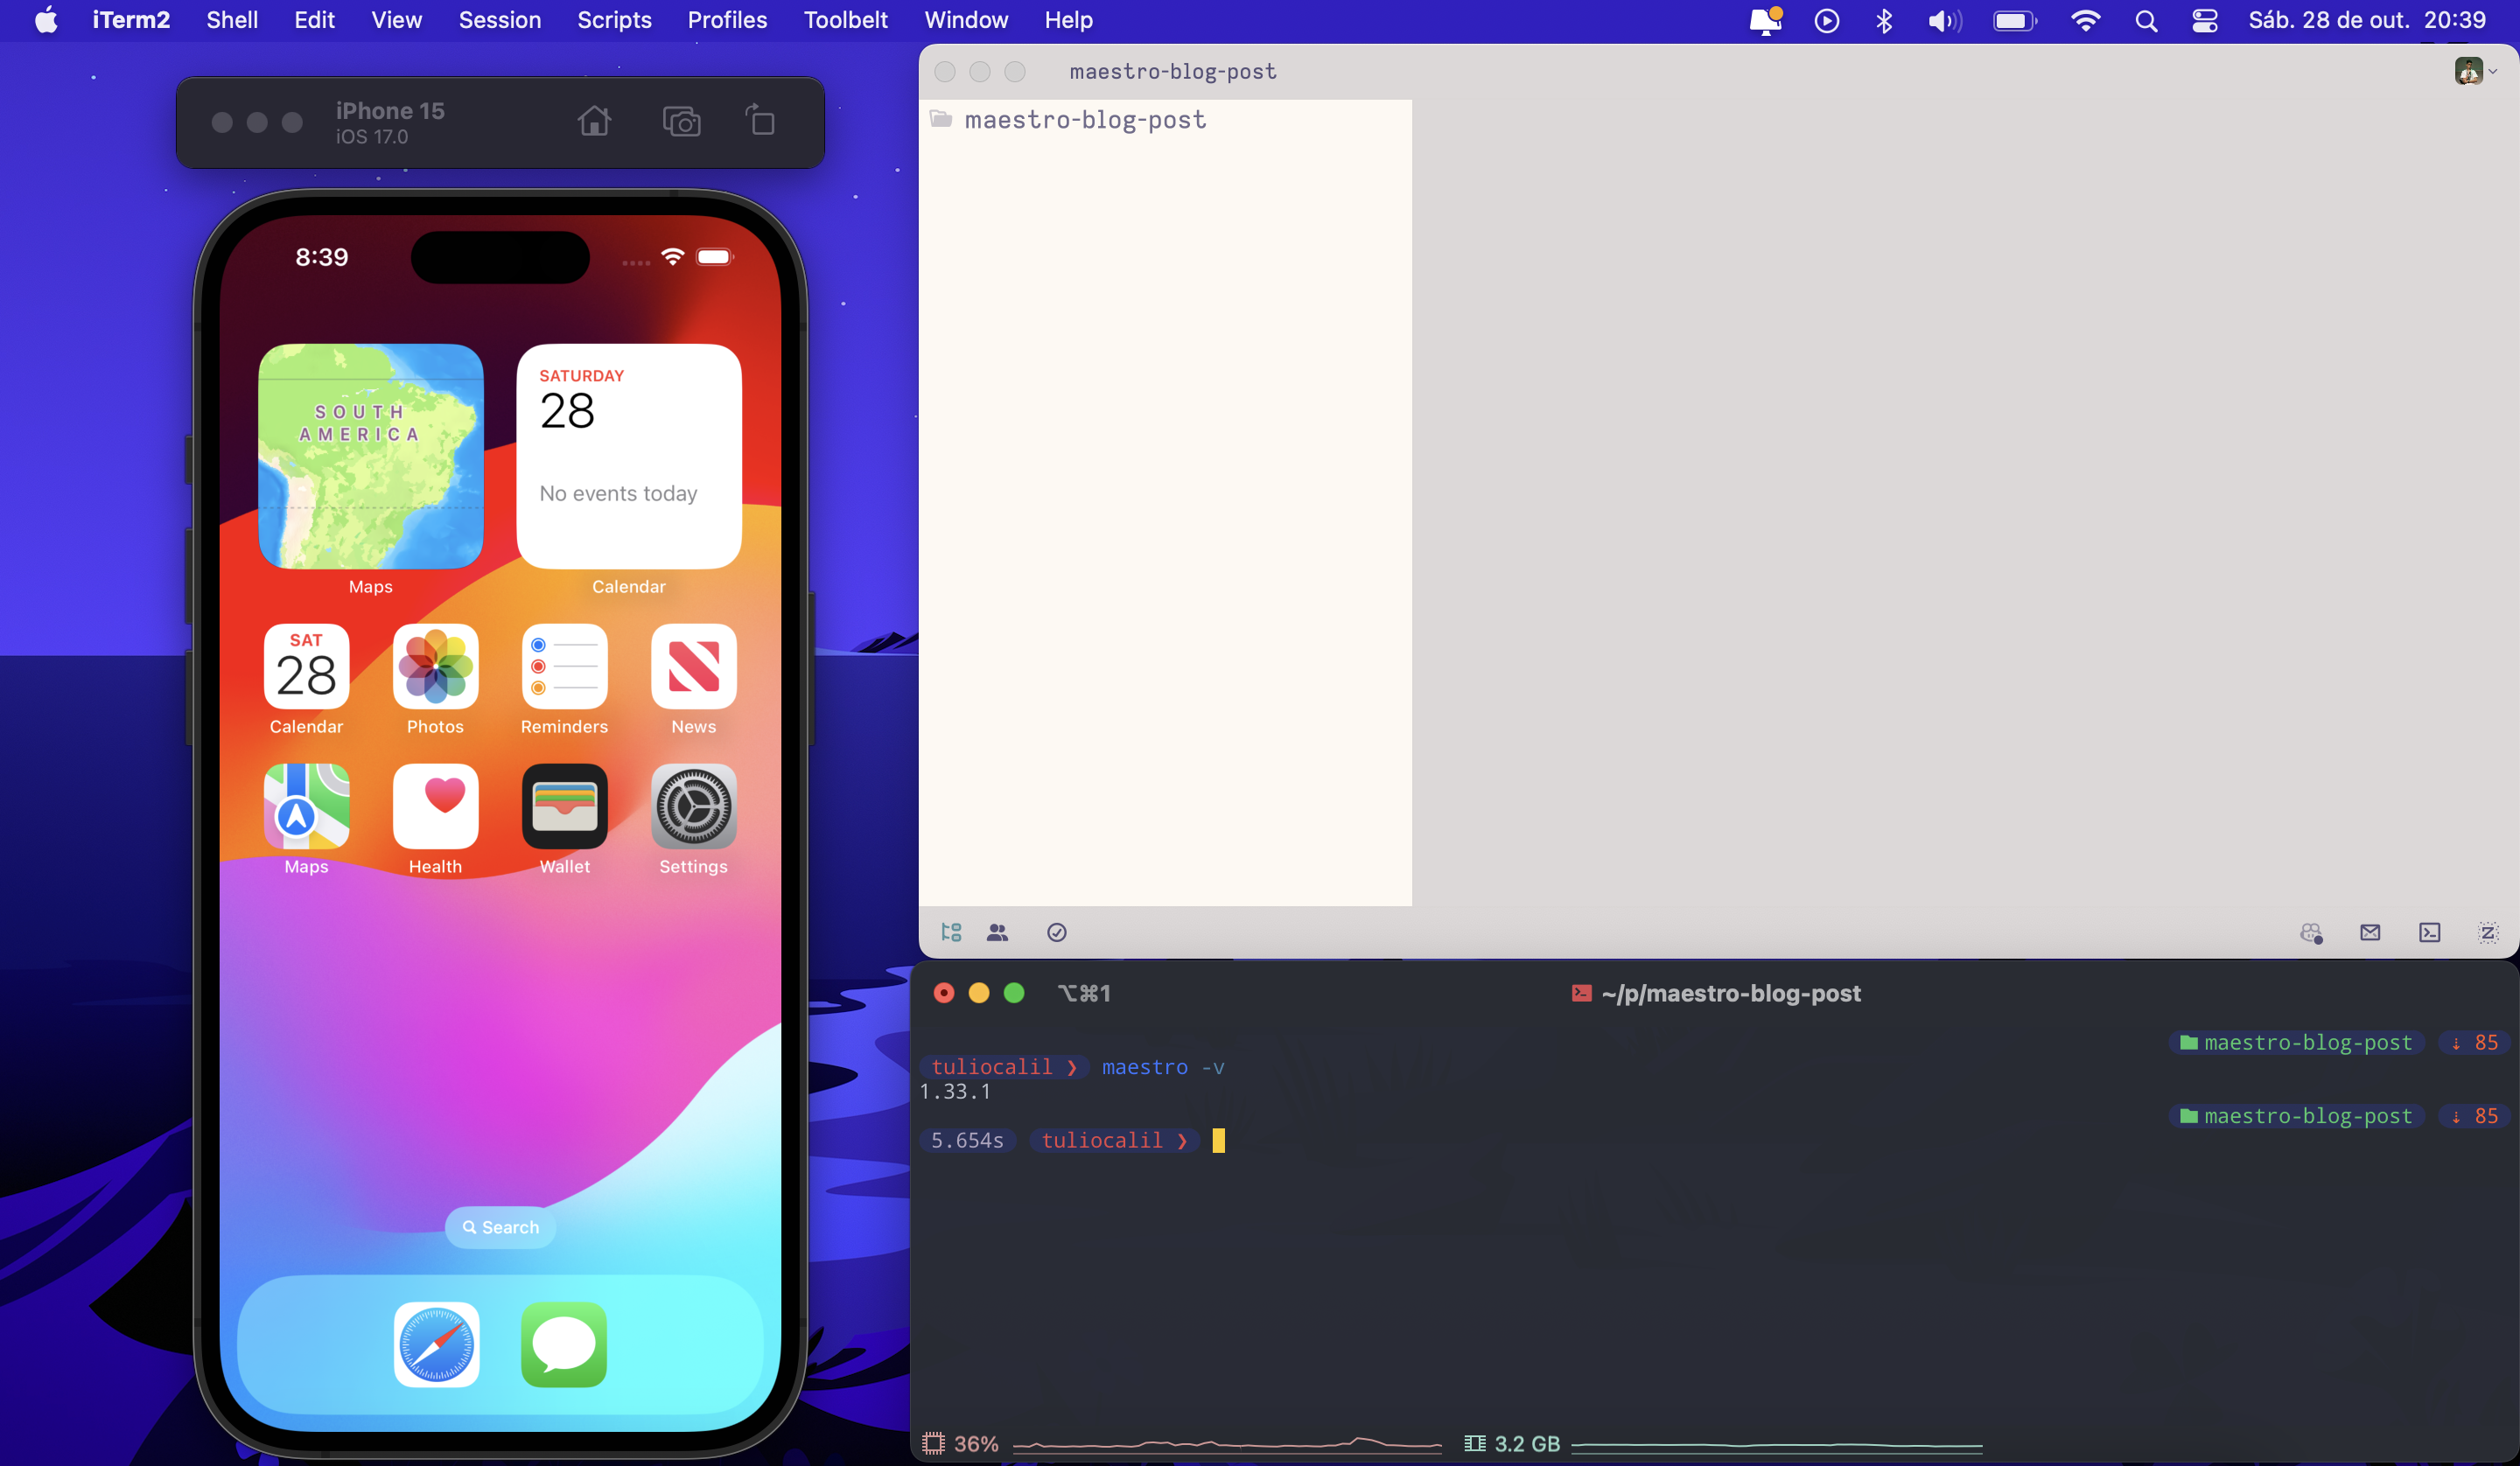
Task: Click the iTerm2 memory 3.2 GB status component
Action: (x=1722, y=1443)
